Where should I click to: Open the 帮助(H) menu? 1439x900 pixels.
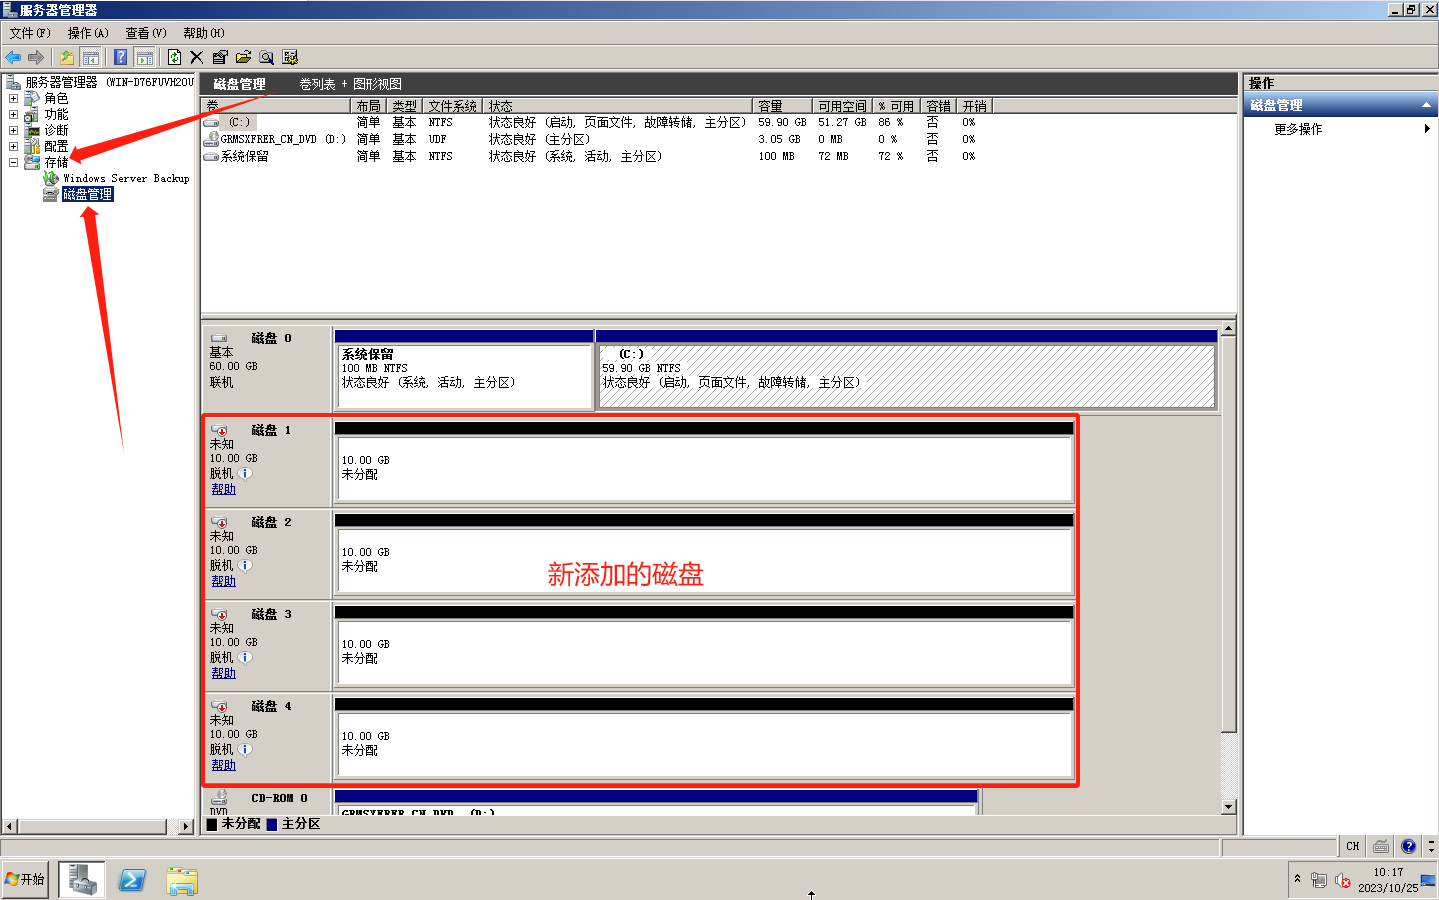click(204, 33)
